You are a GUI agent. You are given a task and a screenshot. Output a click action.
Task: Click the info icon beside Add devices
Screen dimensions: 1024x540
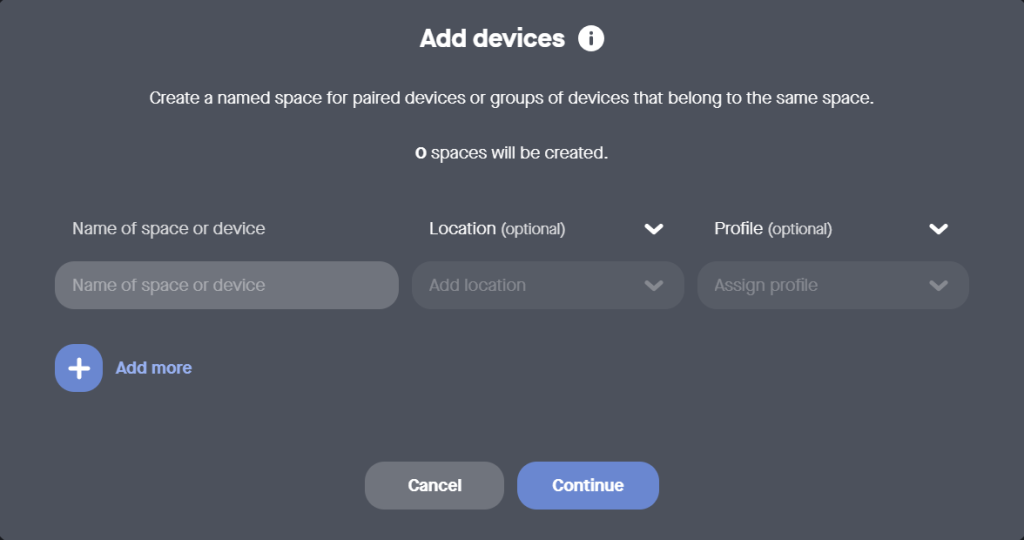click(591, 39)
